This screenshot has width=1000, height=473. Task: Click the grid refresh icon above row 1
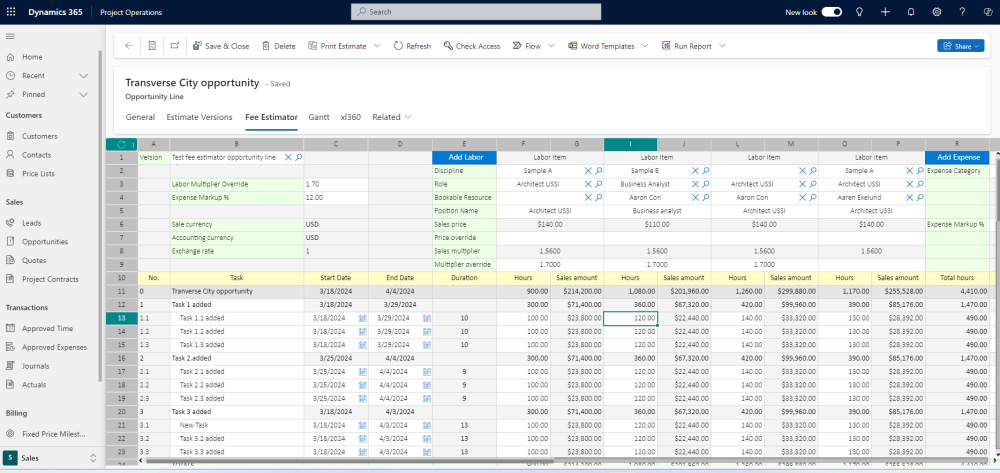(121, 144)
